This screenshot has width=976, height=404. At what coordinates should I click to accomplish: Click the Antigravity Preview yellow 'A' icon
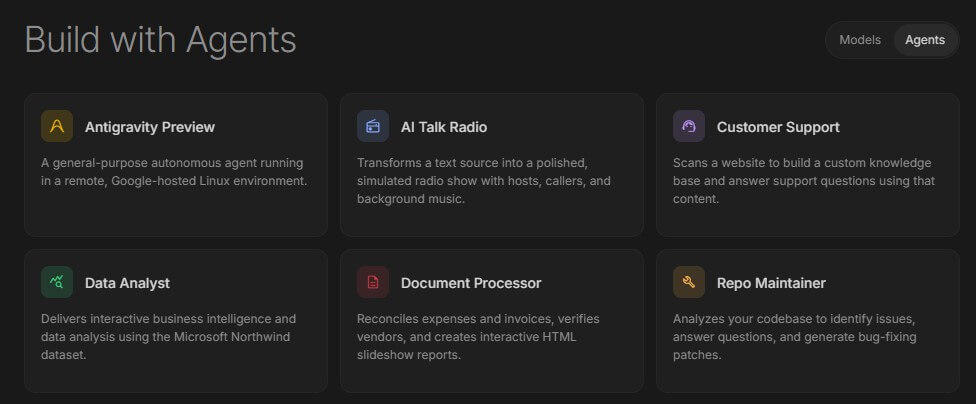[57, 126]
